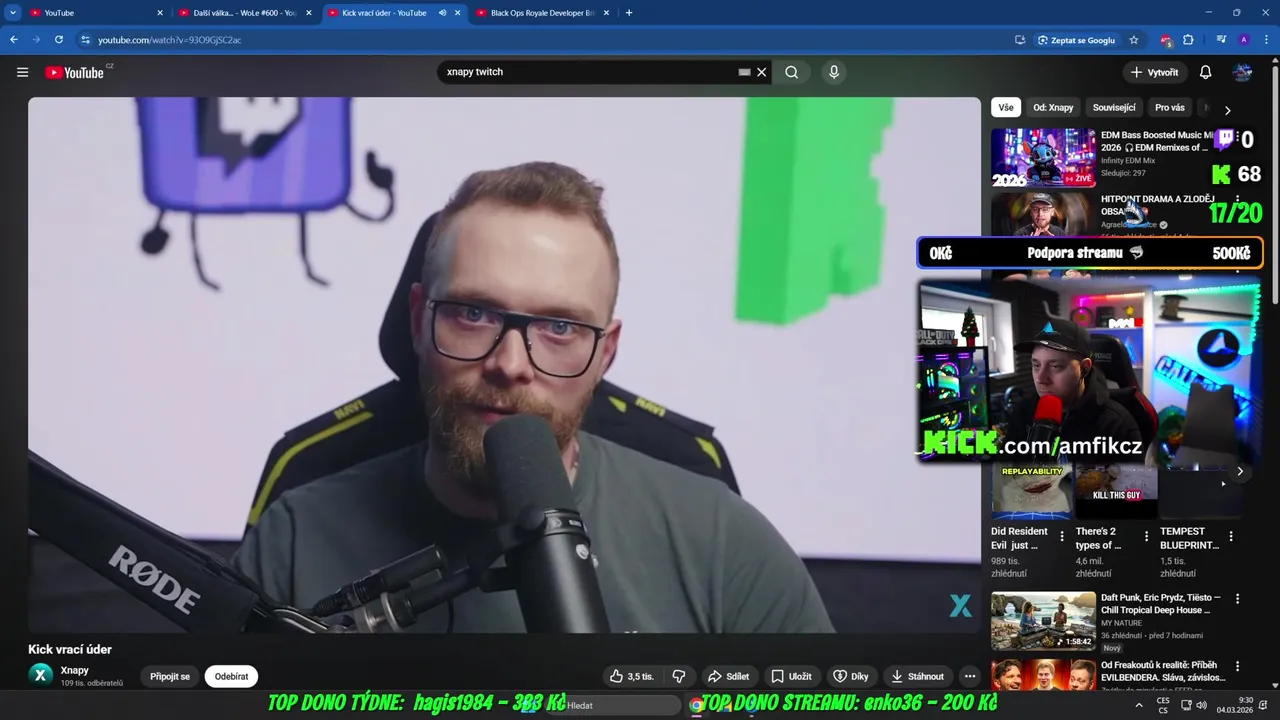
Task: Open the install app icon in address bar
Action: [1020, 40]
